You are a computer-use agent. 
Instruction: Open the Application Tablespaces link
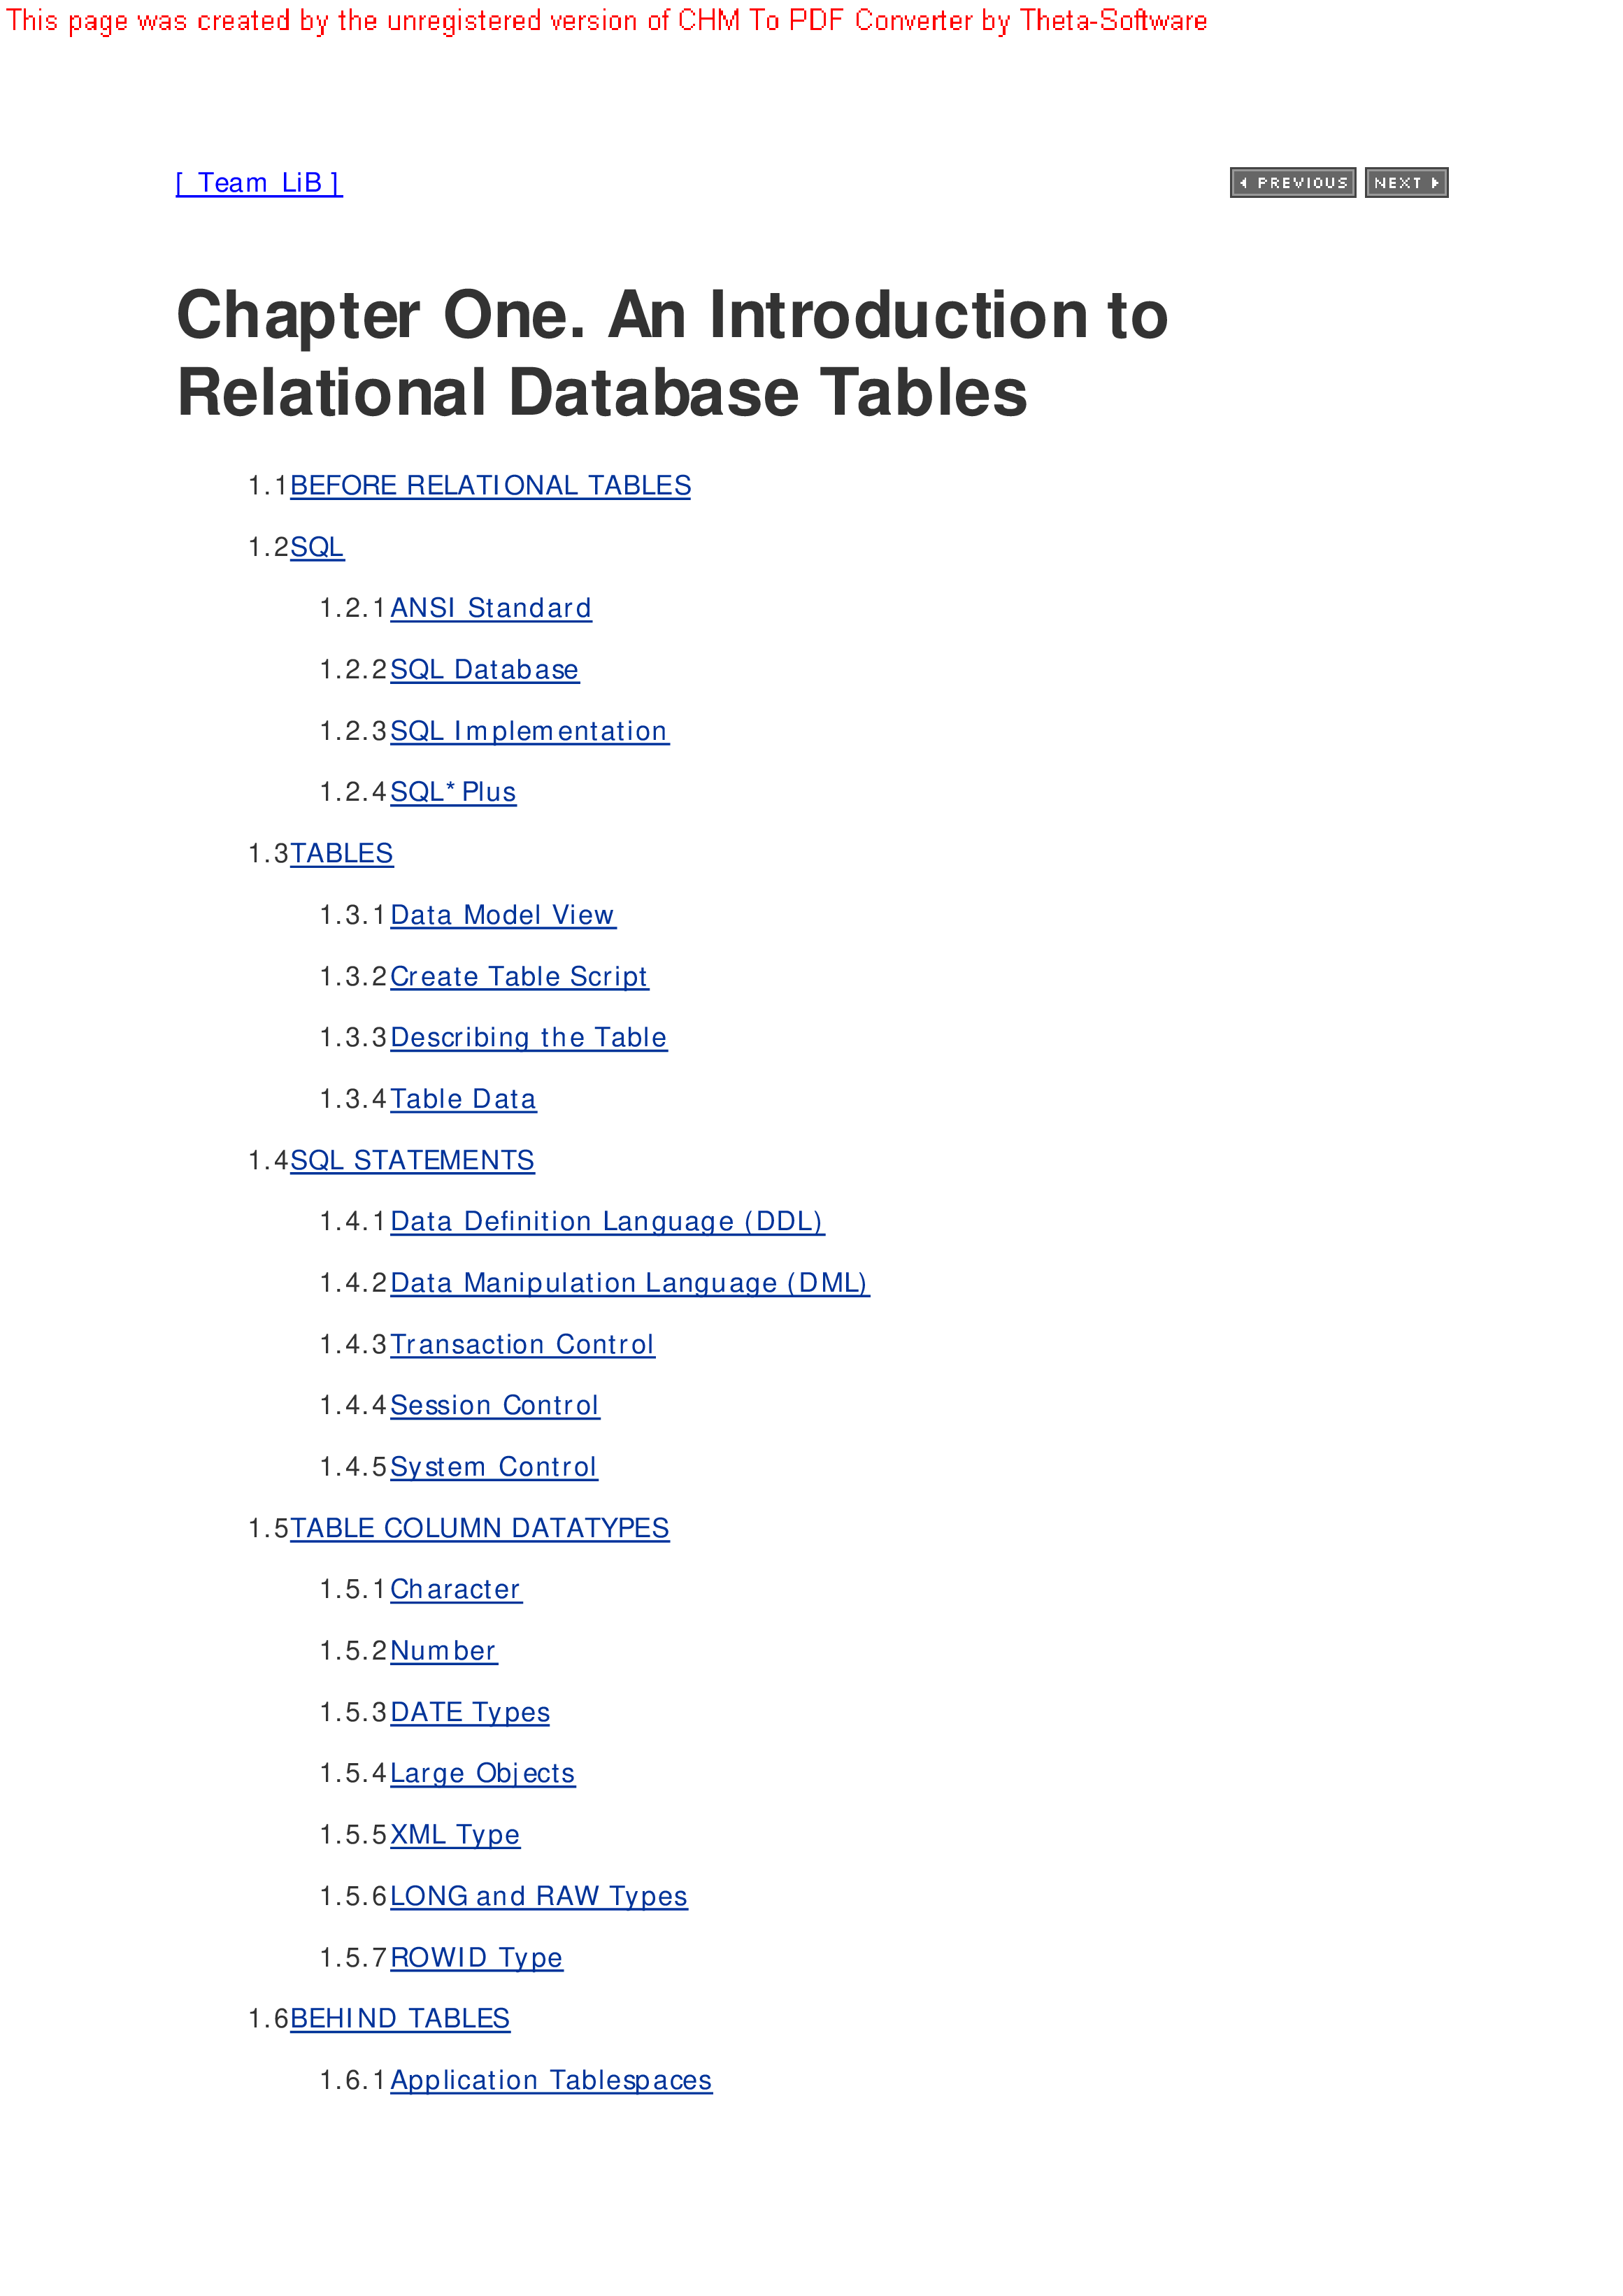click(x=551, y=2080)
